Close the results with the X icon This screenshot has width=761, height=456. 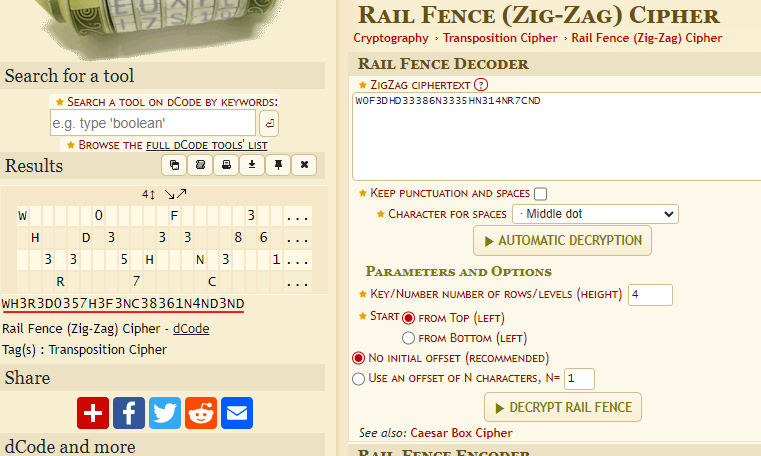click(304, 165)
